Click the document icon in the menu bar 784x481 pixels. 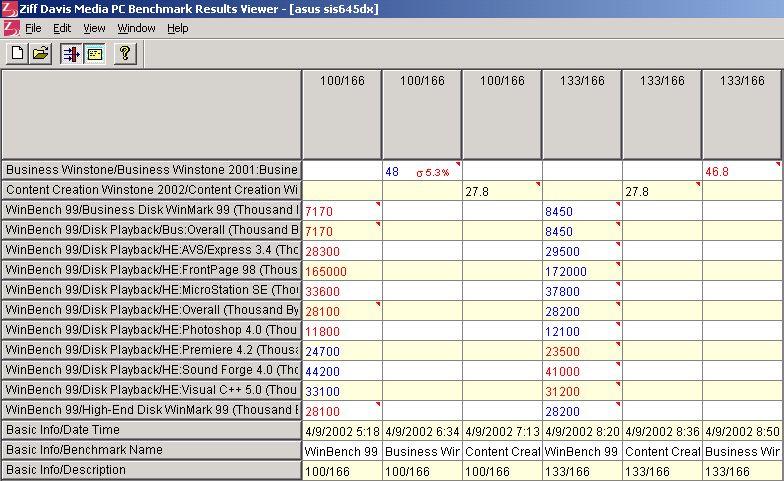click(11, 28)
